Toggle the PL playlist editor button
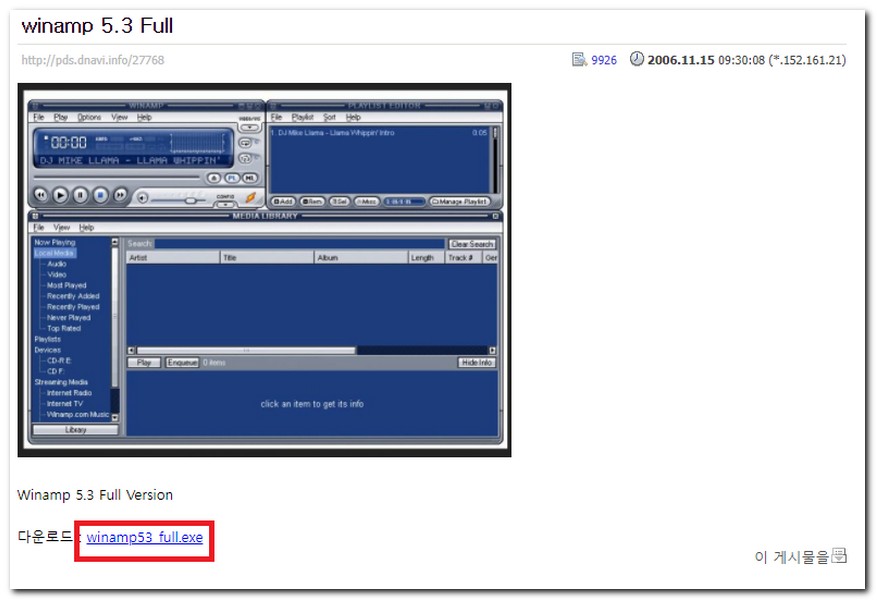The width and height of the screenshot is (877, 600). [x=231, y=178]
